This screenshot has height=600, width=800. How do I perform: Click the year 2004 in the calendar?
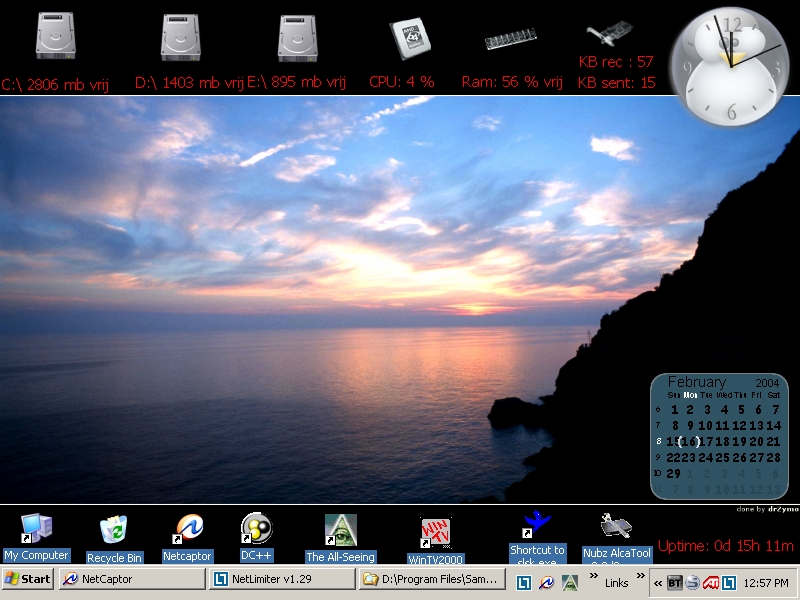click(x=767, y=383)
